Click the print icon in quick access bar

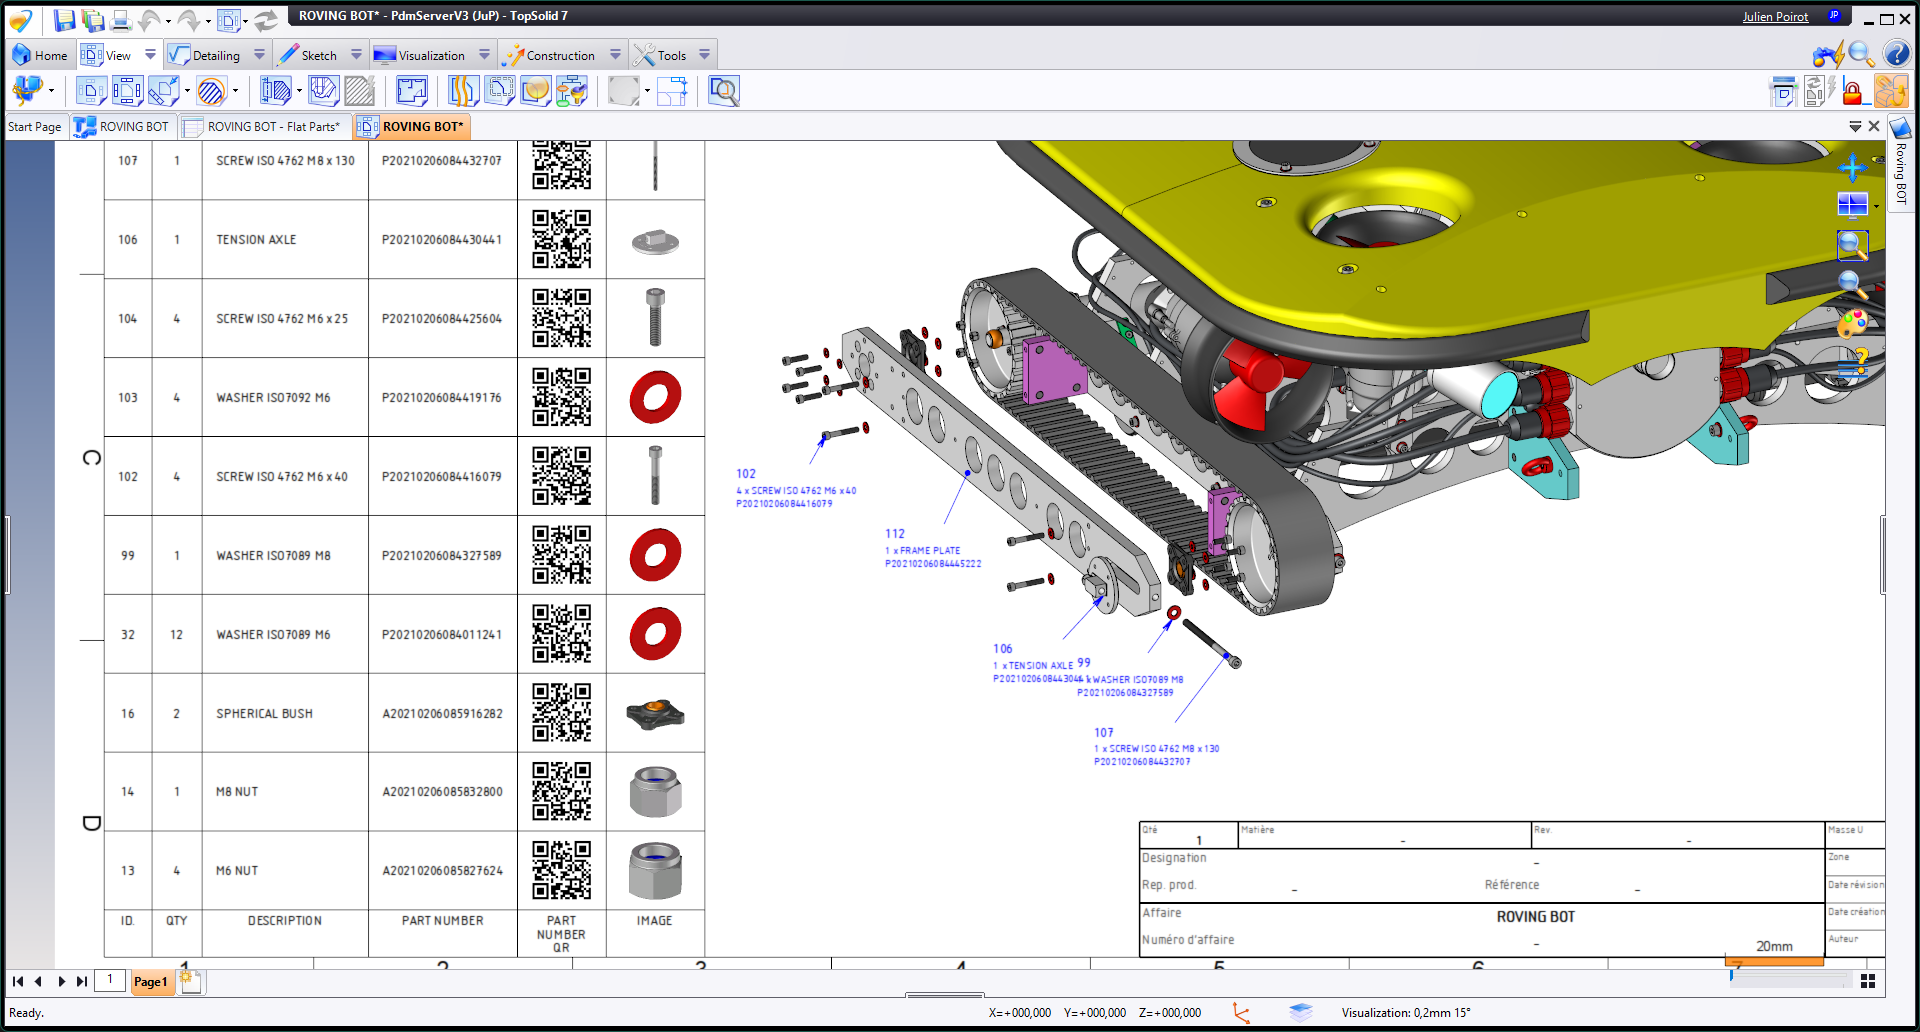tap(121, 20)
